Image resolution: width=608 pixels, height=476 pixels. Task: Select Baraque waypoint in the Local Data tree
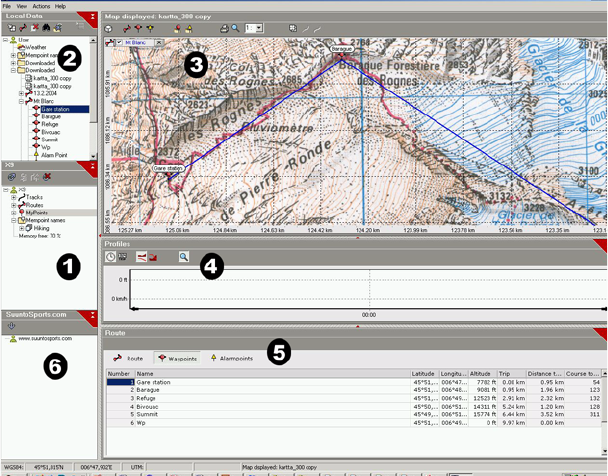pos(51,117)
